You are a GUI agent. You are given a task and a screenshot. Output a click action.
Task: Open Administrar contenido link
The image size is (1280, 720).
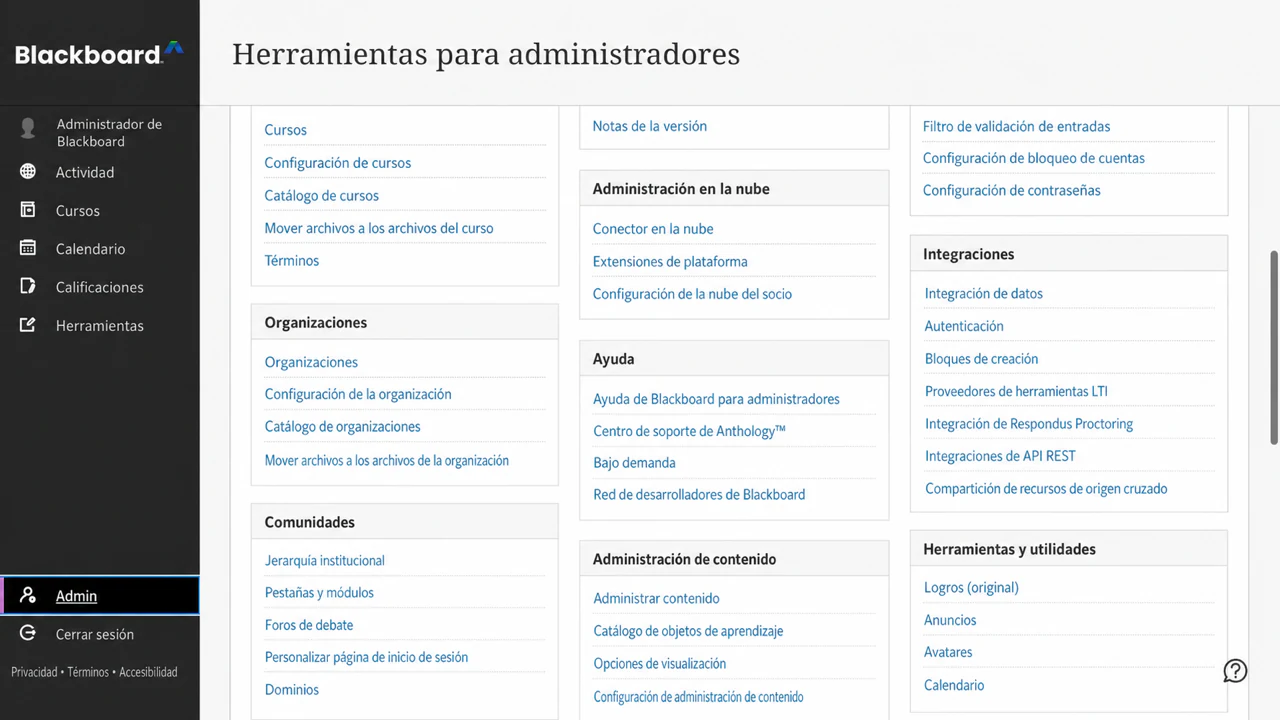[x=656, y=598]
